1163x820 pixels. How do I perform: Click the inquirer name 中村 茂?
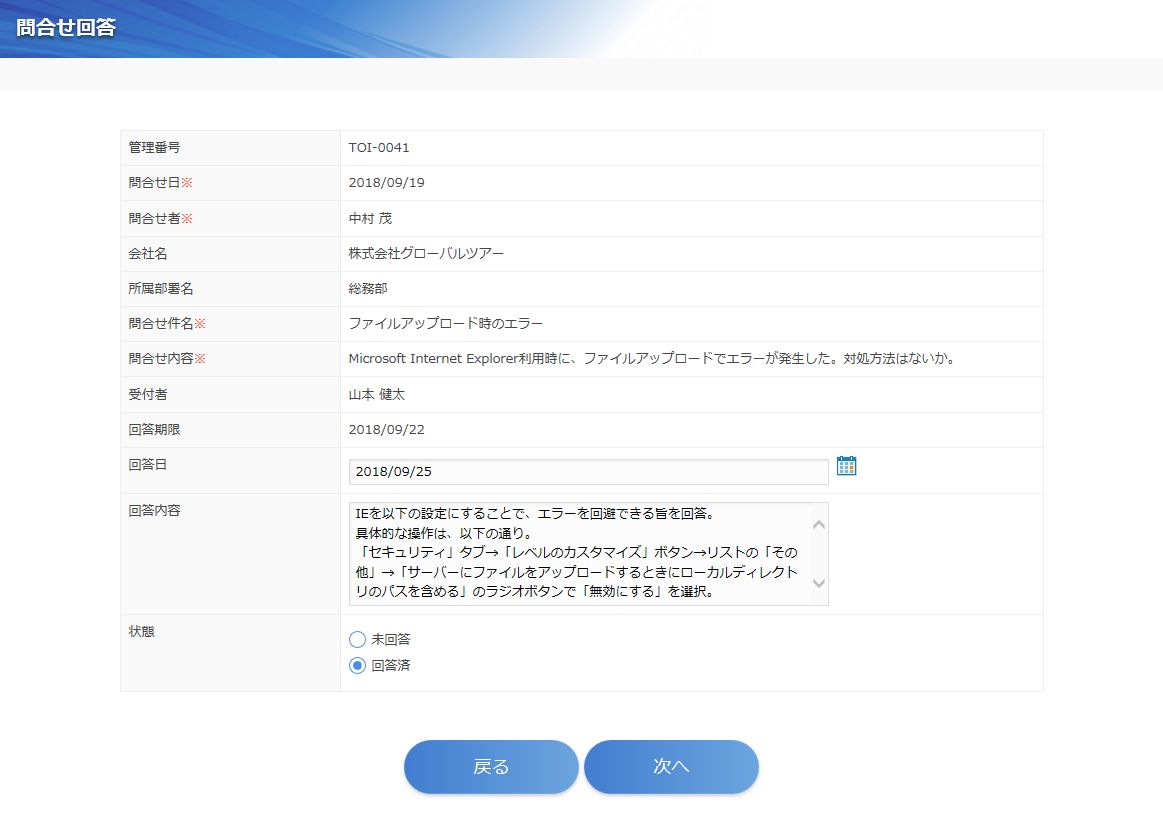(370, 218)
